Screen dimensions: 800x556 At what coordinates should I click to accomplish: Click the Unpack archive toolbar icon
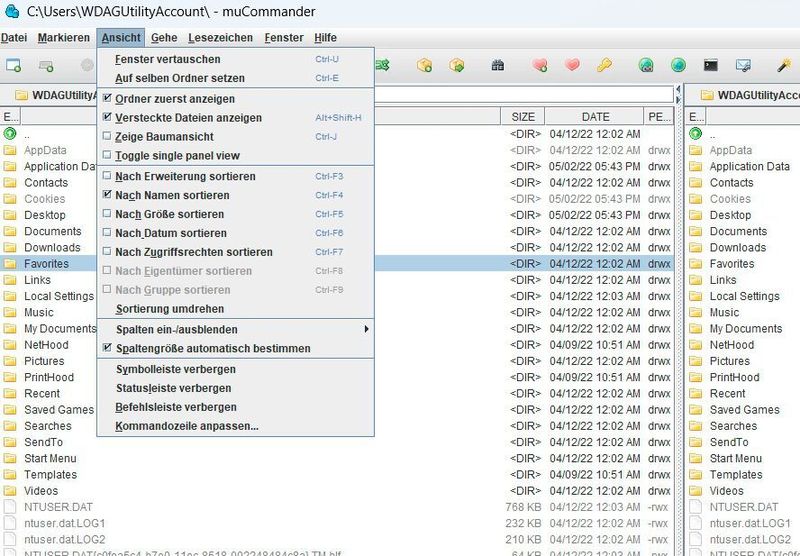tap(457, 65)
